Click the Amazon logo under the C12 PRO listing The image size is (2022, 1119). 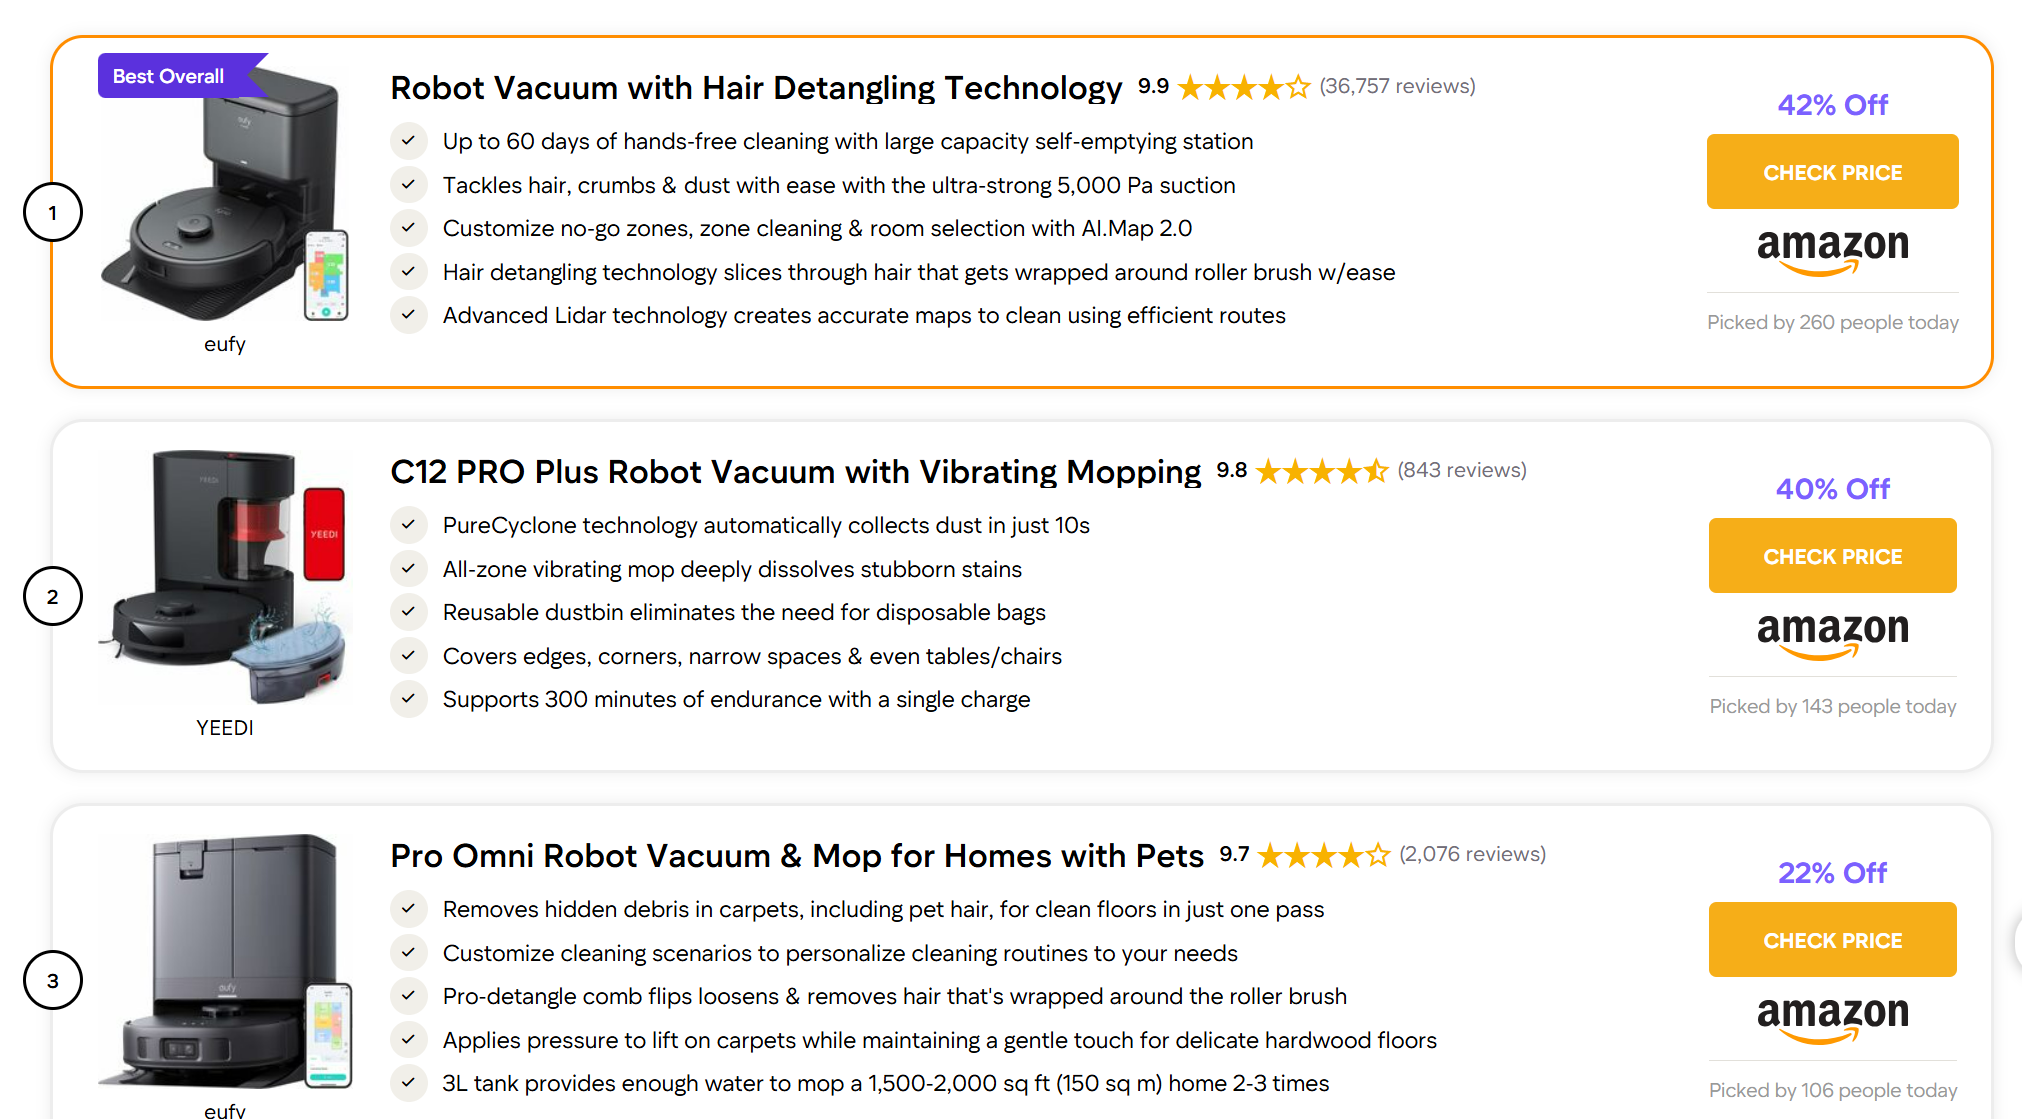1832,636
